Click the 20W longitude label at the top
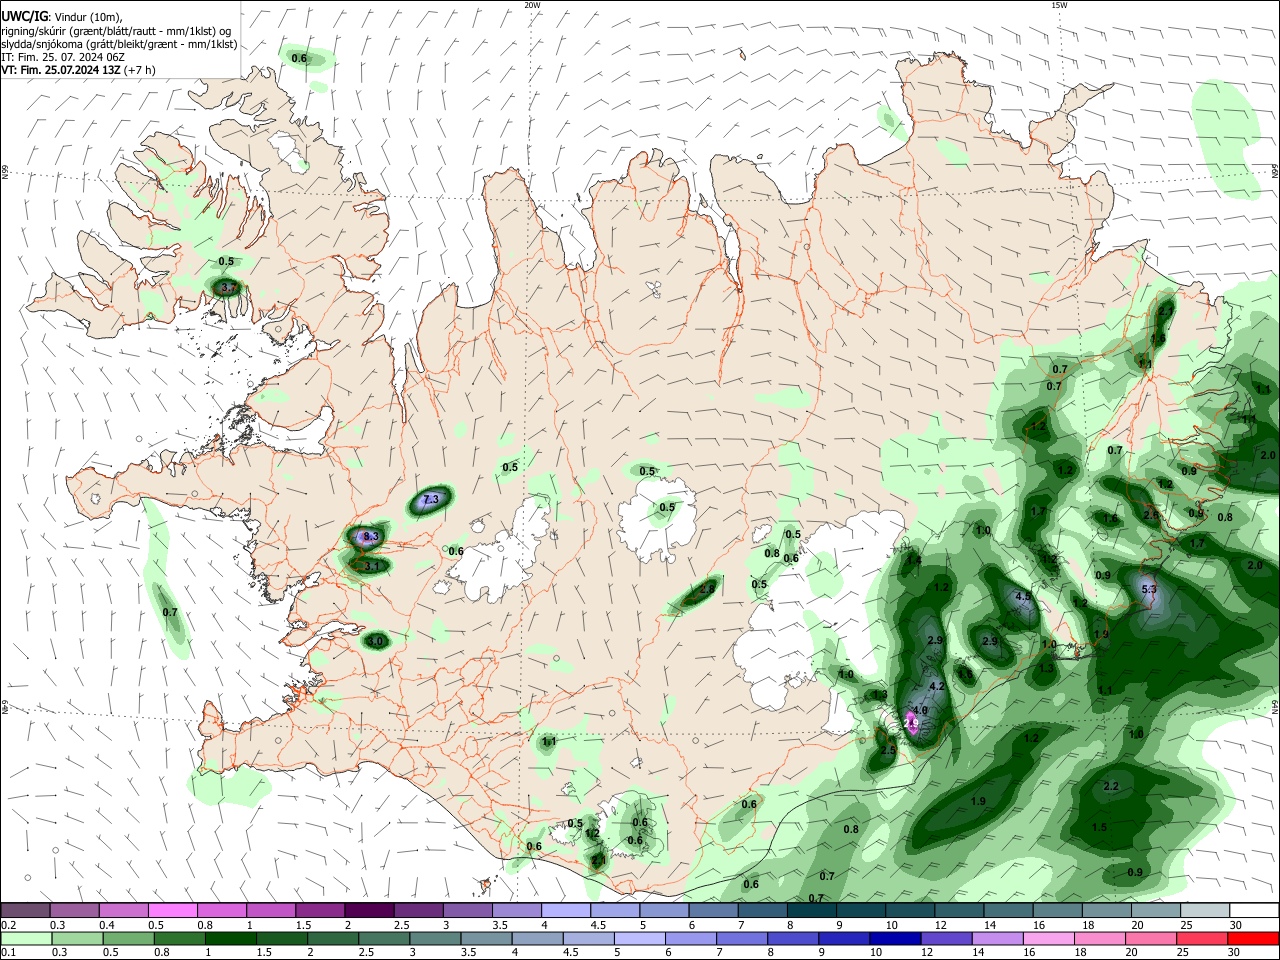This screenshot has height=960, width=1280. [x=532, y=5]
